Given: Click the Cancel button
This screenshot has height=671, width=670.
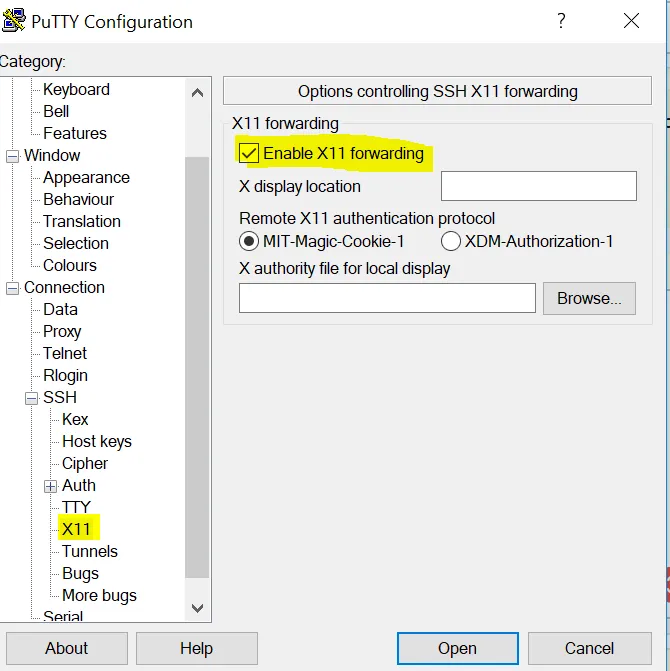Looking at the screenshot, I should pos(590,648).
